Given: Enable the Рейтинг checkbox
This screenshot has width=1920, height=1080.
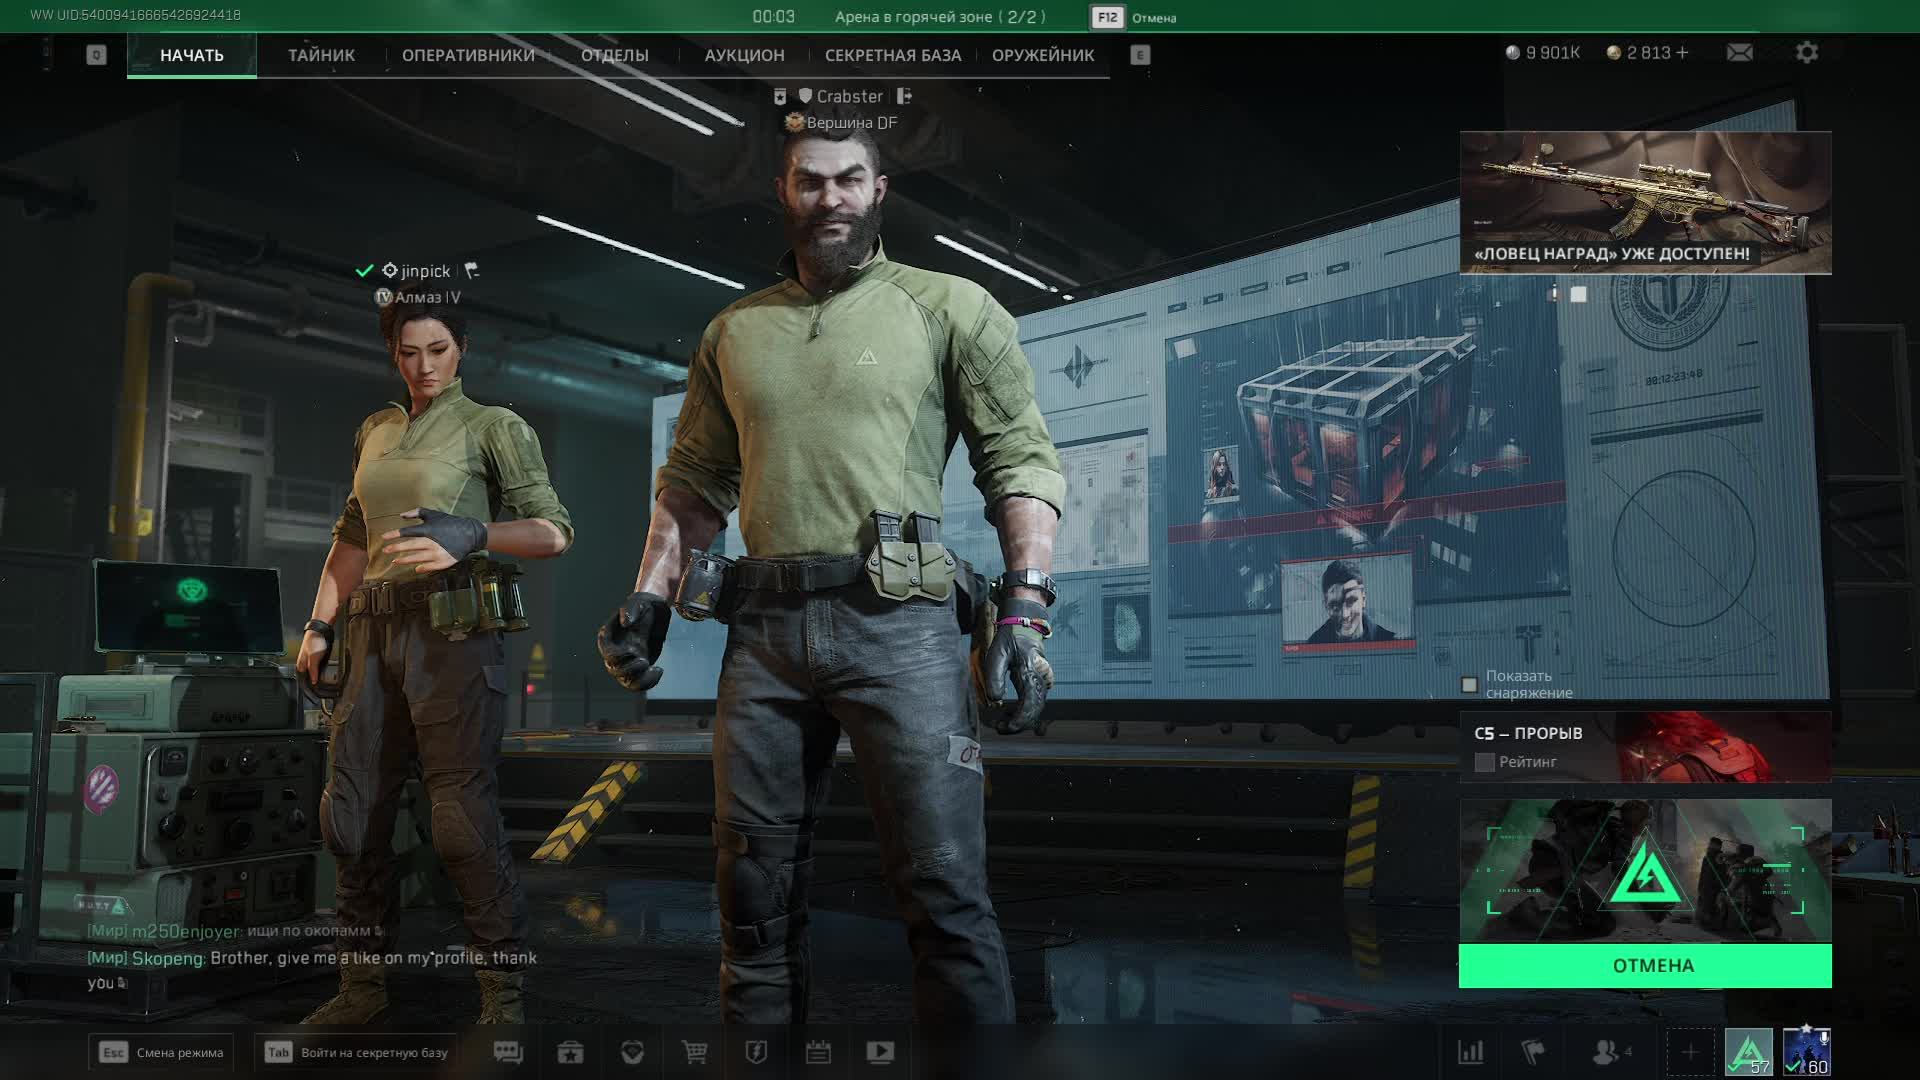Looking at the screenshot, I should [x=1485, y=762].
